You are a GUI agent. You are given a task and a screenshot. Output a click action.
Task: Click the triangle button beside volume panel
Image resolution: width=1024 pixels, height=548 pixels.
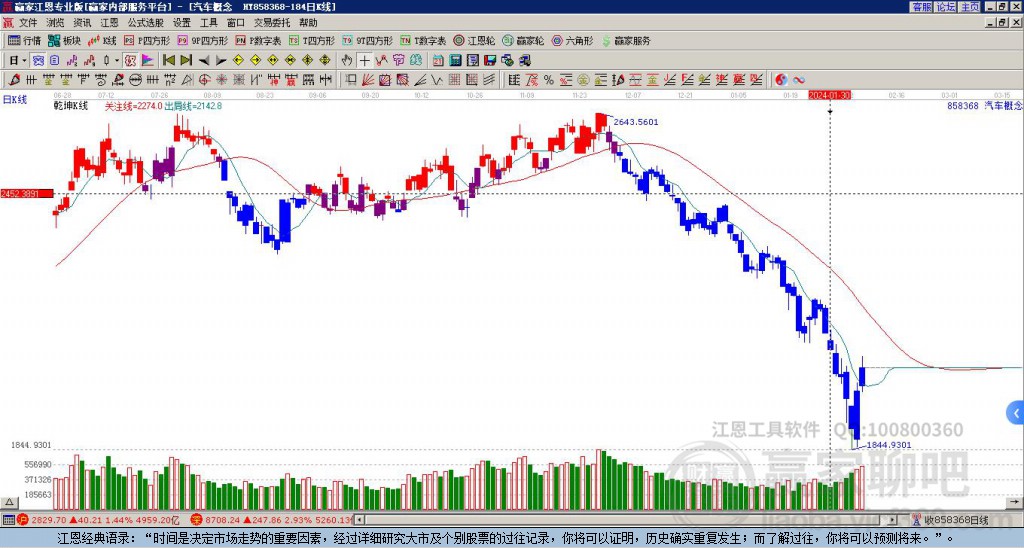coord(9,502)
